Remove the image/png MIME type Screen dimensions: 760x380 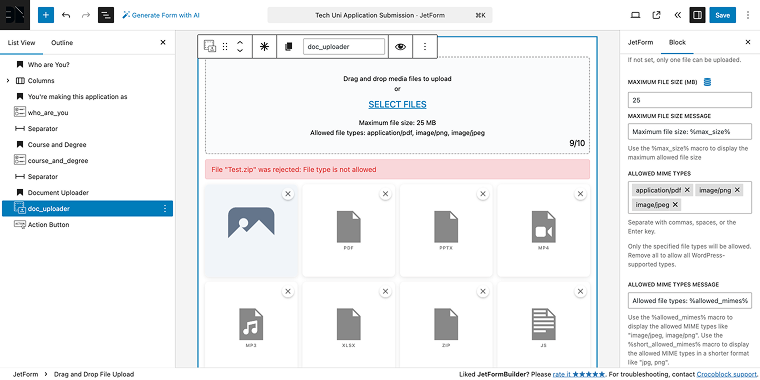[737, 190]
